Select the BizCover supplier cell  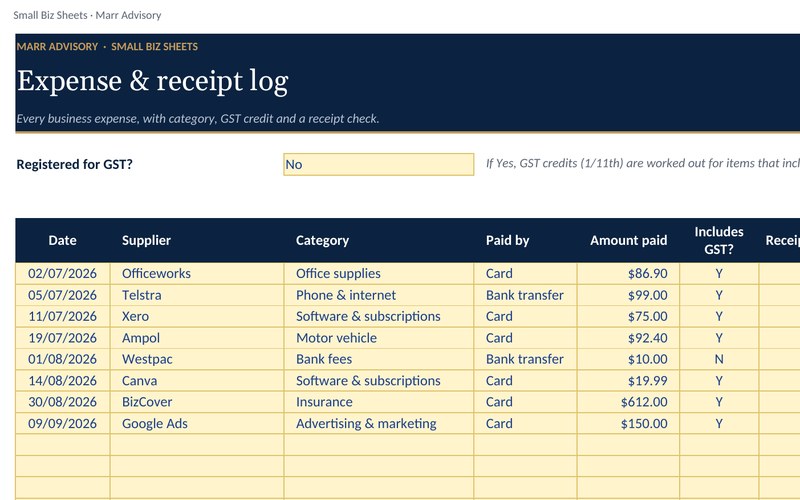[x=197, y=402]
